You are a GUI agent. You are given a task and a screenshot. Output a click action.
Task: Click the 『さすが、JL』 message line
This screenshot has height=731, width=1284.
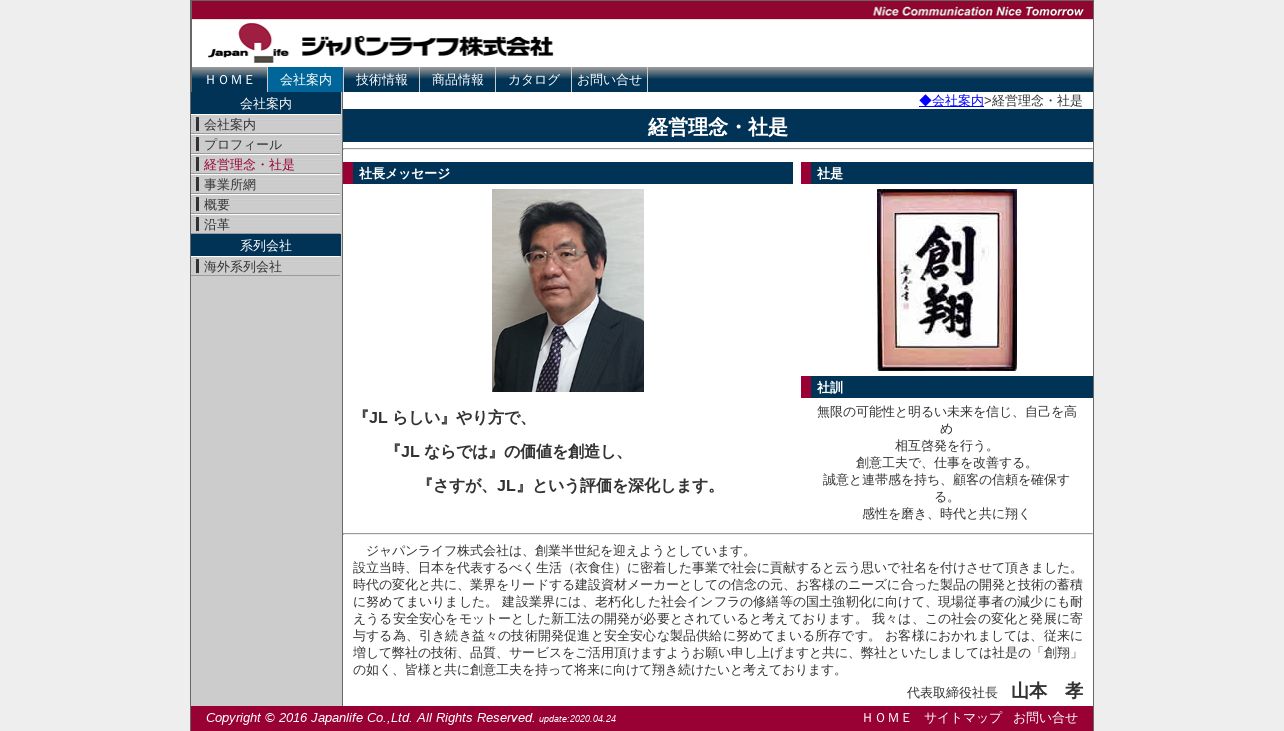(570, 486)
